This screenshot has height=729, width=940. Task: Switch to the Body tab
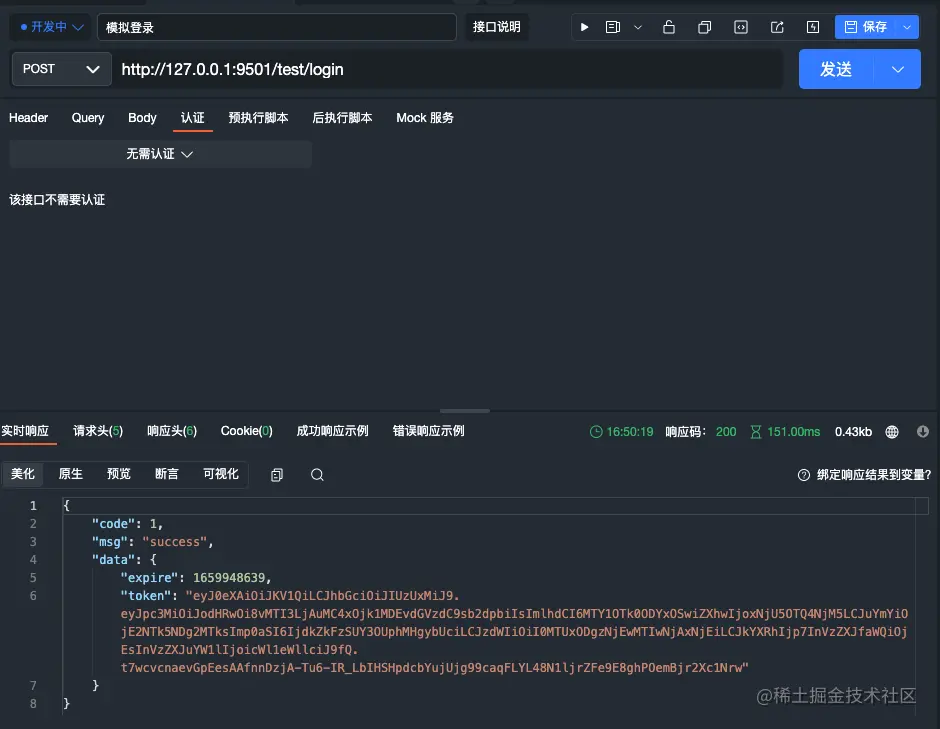[x=142, y=118]
